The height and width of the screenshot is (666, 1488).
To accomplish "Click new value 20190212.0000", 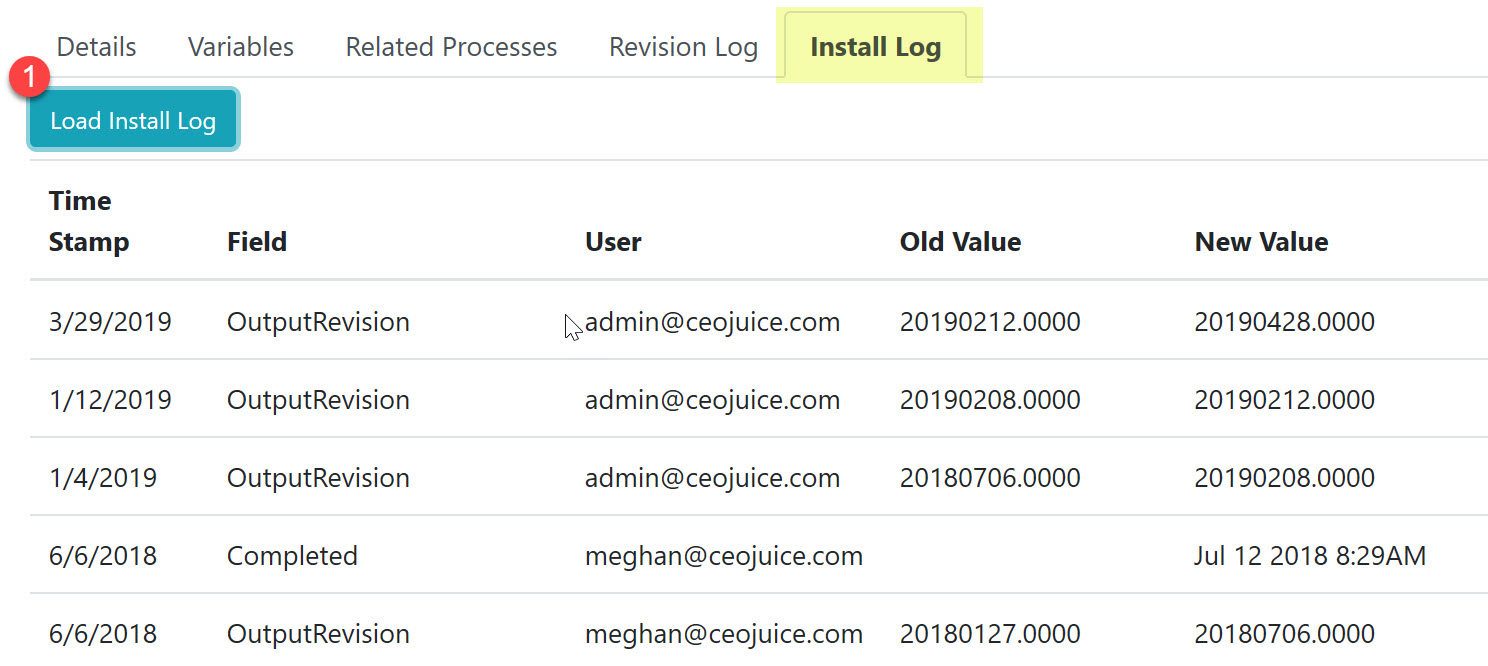I will point(1284,400).
